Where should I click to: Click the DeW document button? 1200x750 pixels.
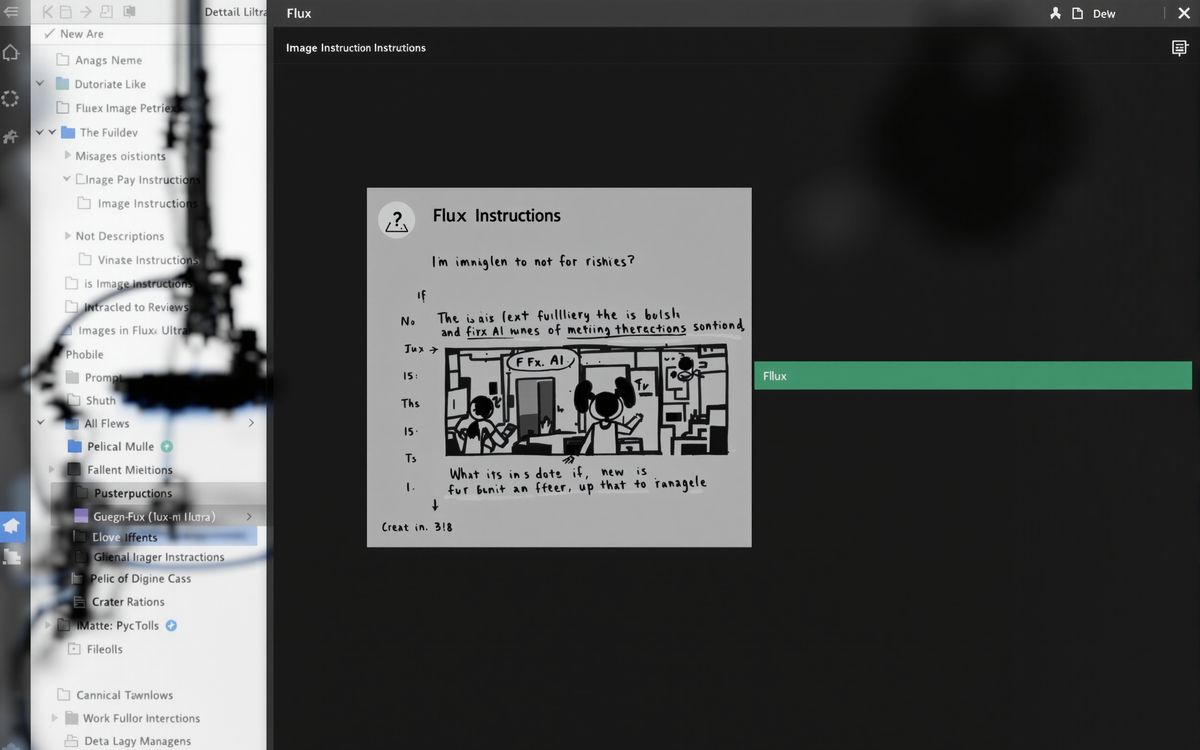(1094, 14)
